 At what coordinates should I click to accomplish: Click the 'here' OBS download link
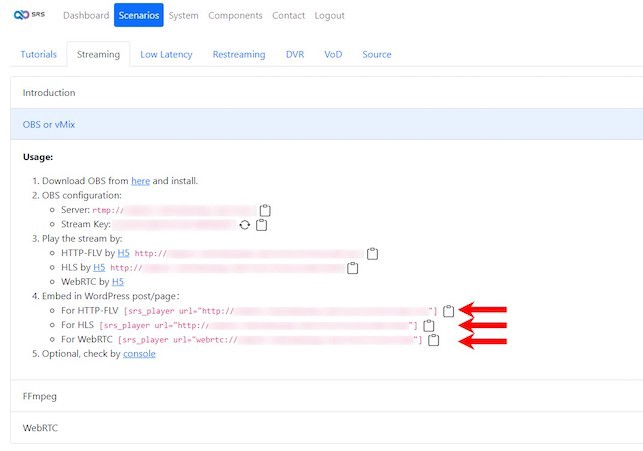click(x=140, y=181)
